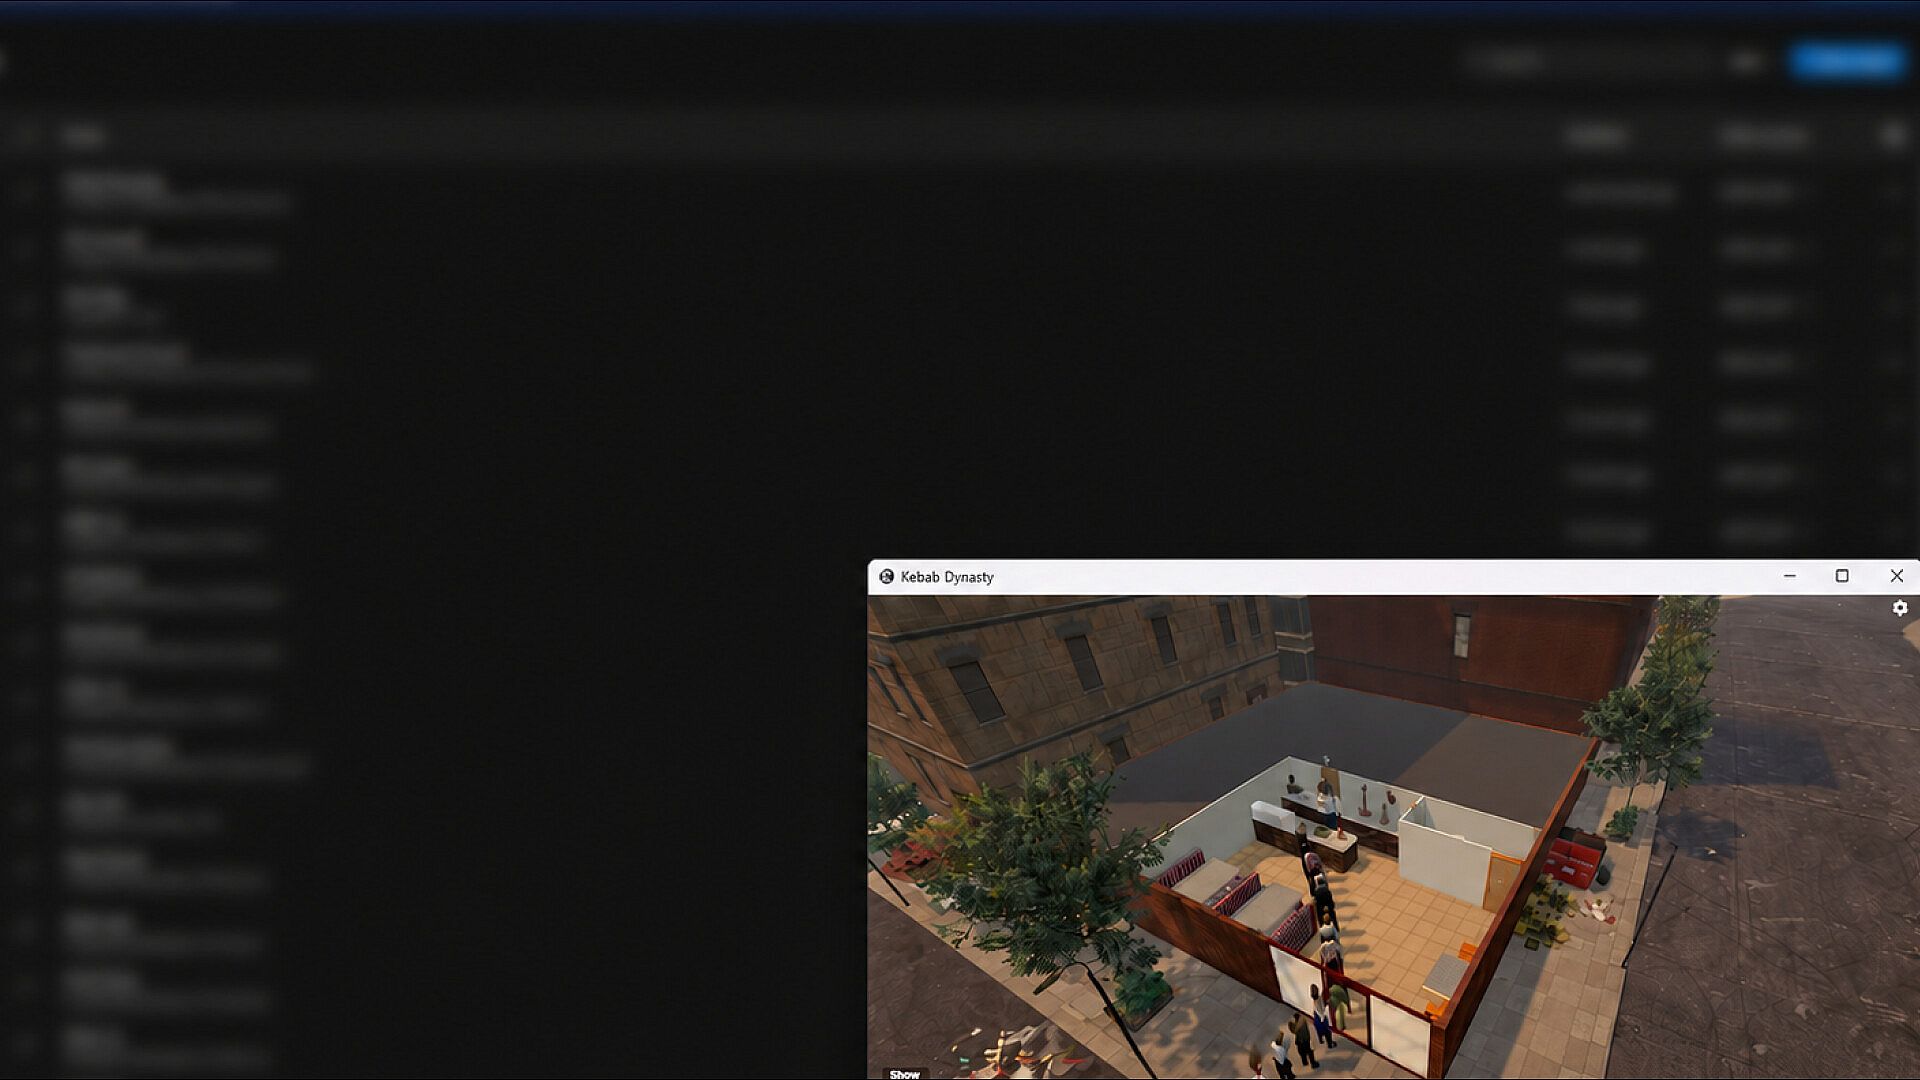Click the Kebab Dynasty title bar text

(x=947, y=577)
